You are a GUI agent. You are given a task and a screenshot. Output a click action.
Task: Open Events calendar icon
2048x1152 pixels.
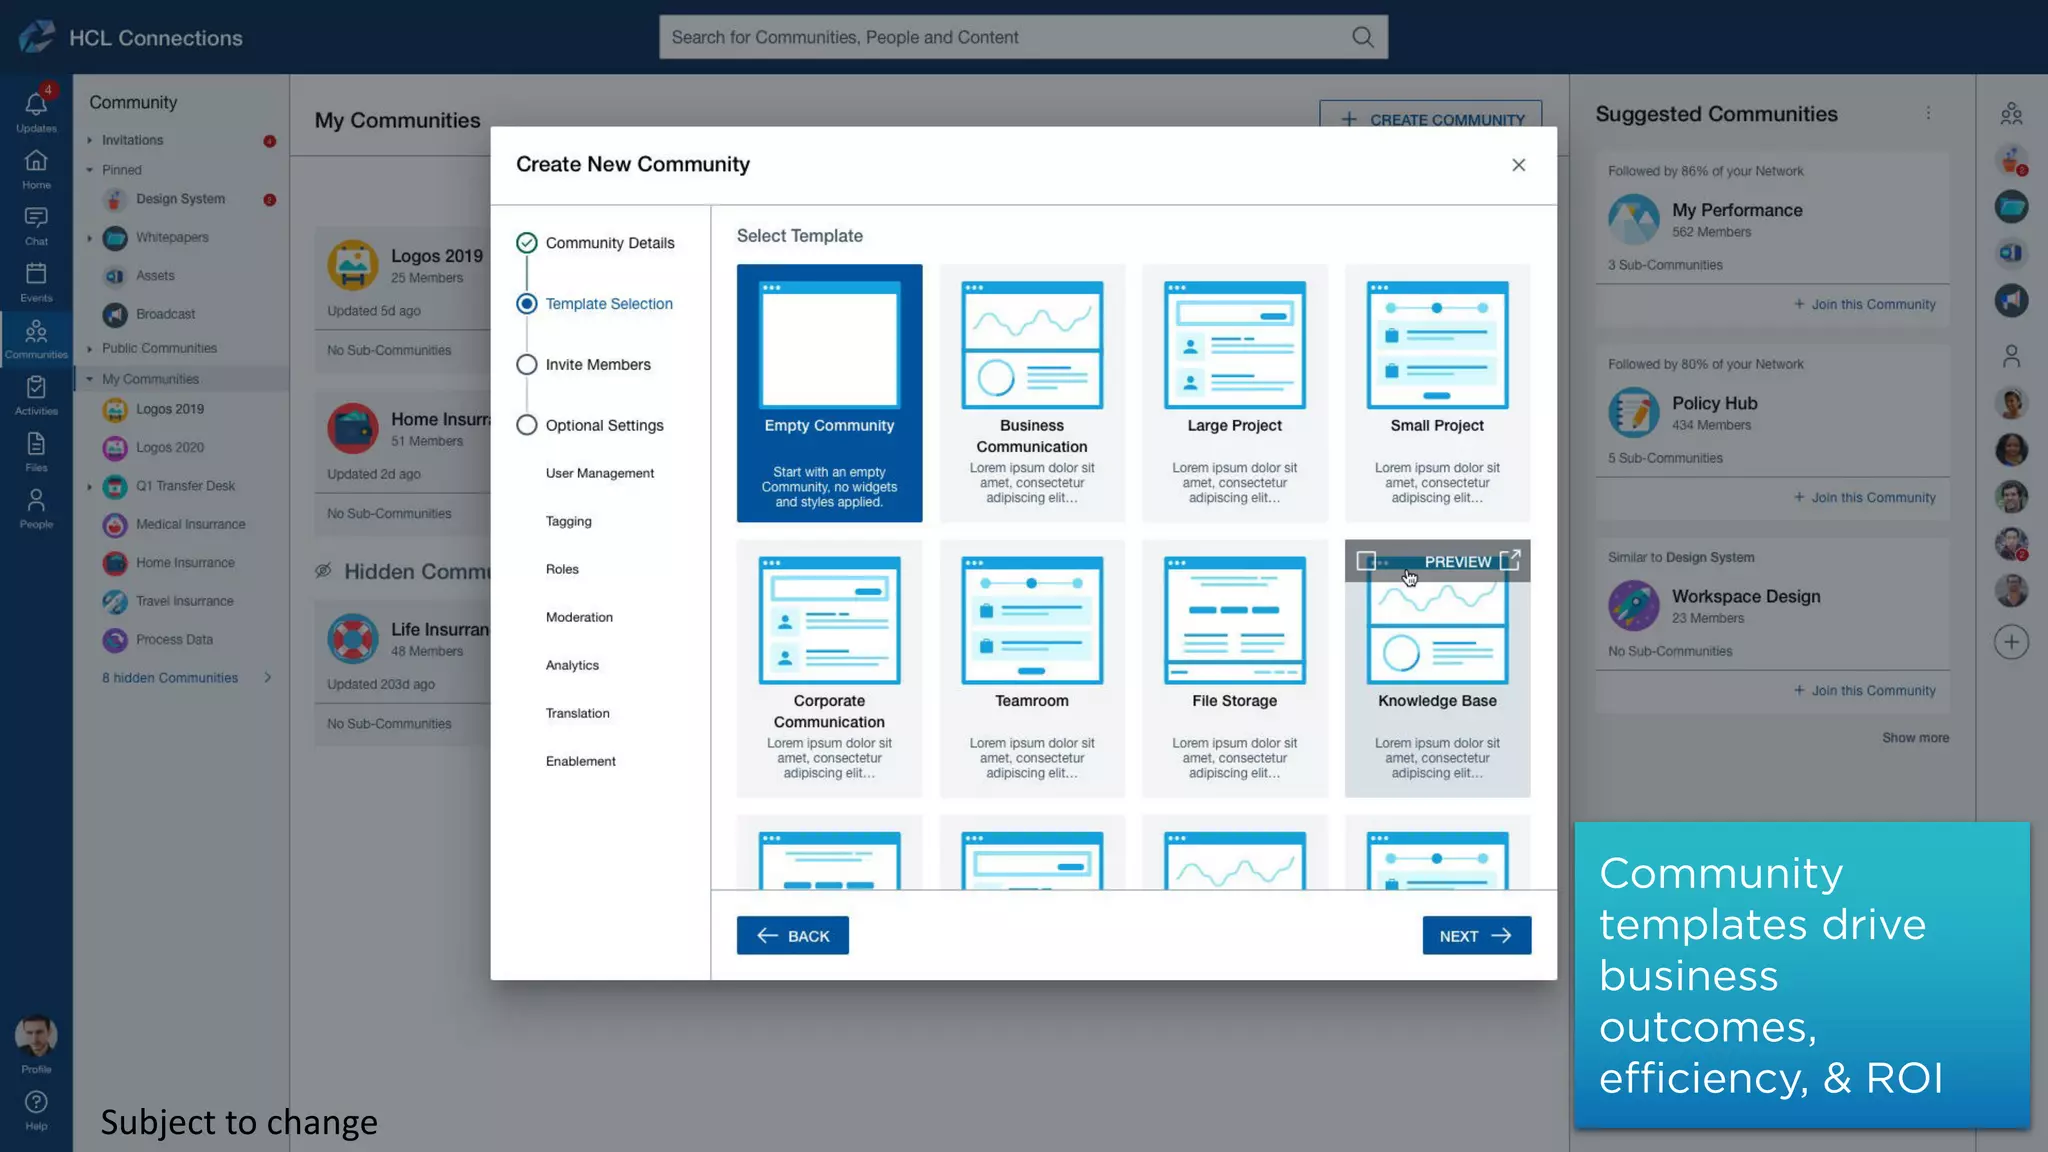(x=36, y=274)
